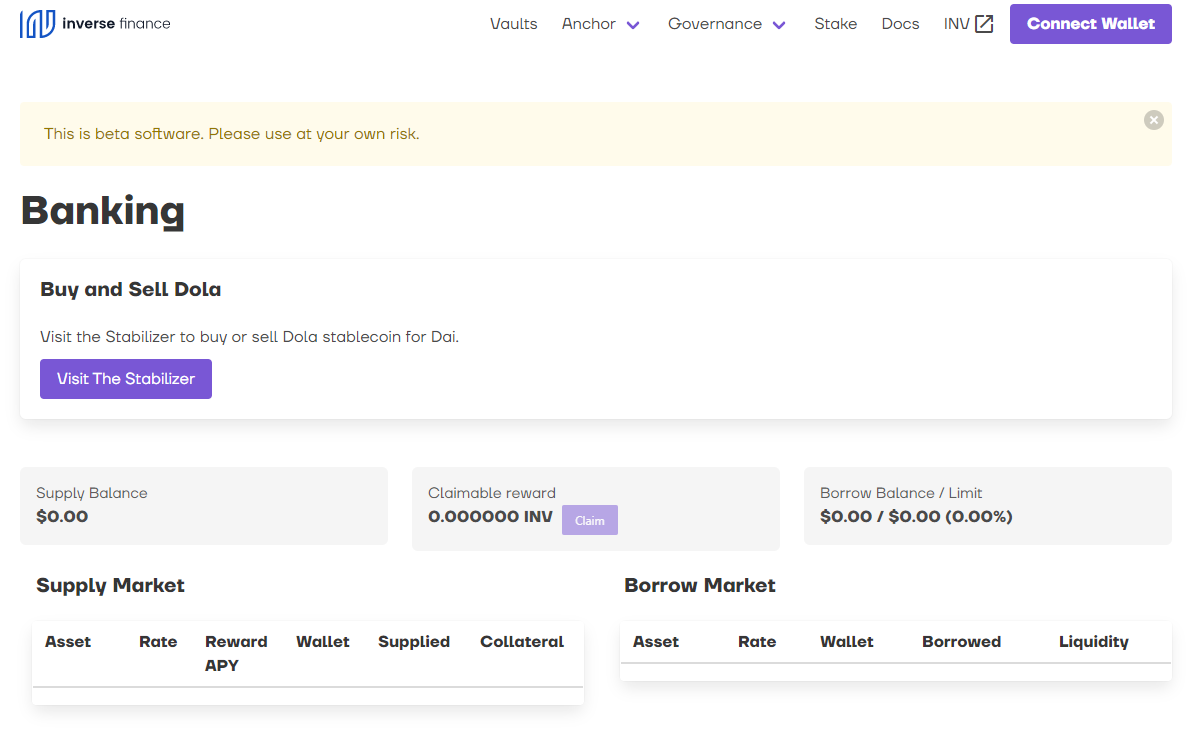Click the Inverse Finance logo icon
Screen dimensions: 1197x736
click(x=37, y=24)
